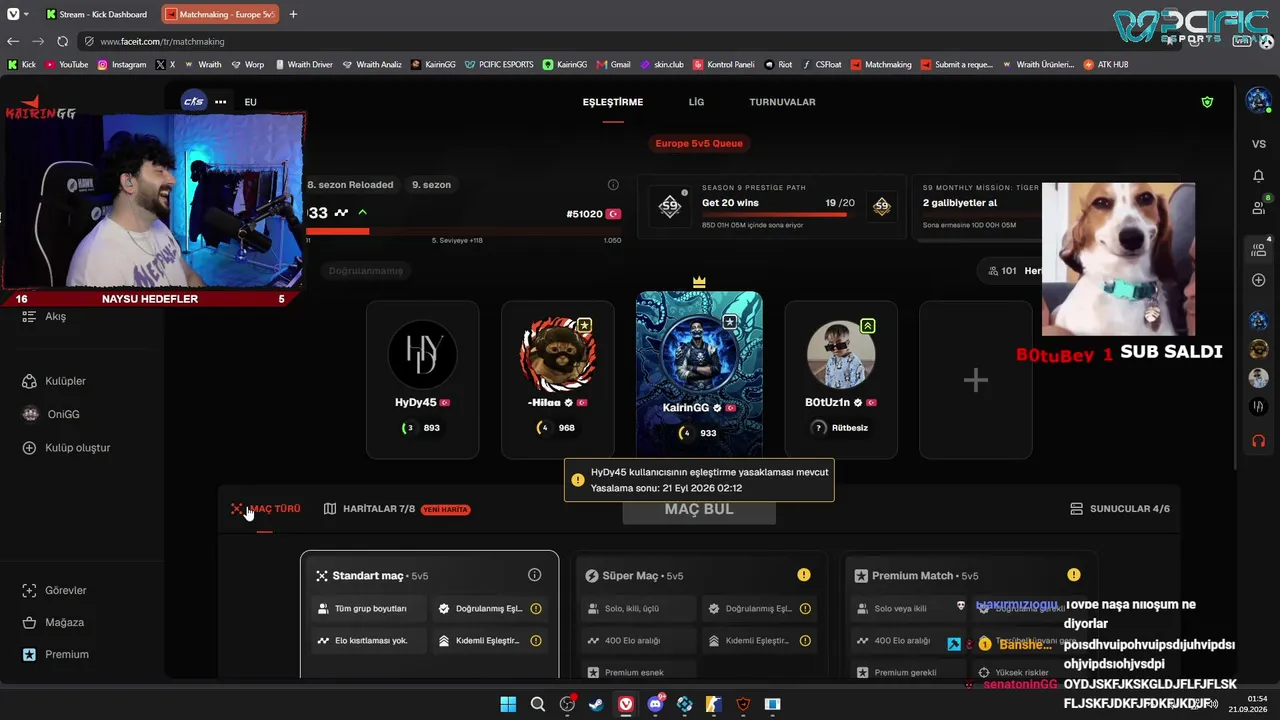
Task: Open the OniGG club link
Action: coord(63,414)
